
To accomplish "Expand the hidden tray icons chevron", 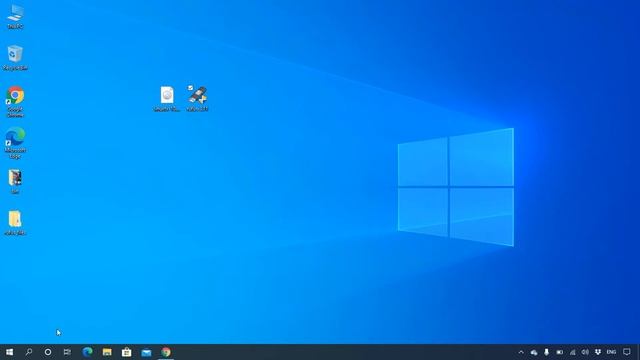I will (521, 352).
